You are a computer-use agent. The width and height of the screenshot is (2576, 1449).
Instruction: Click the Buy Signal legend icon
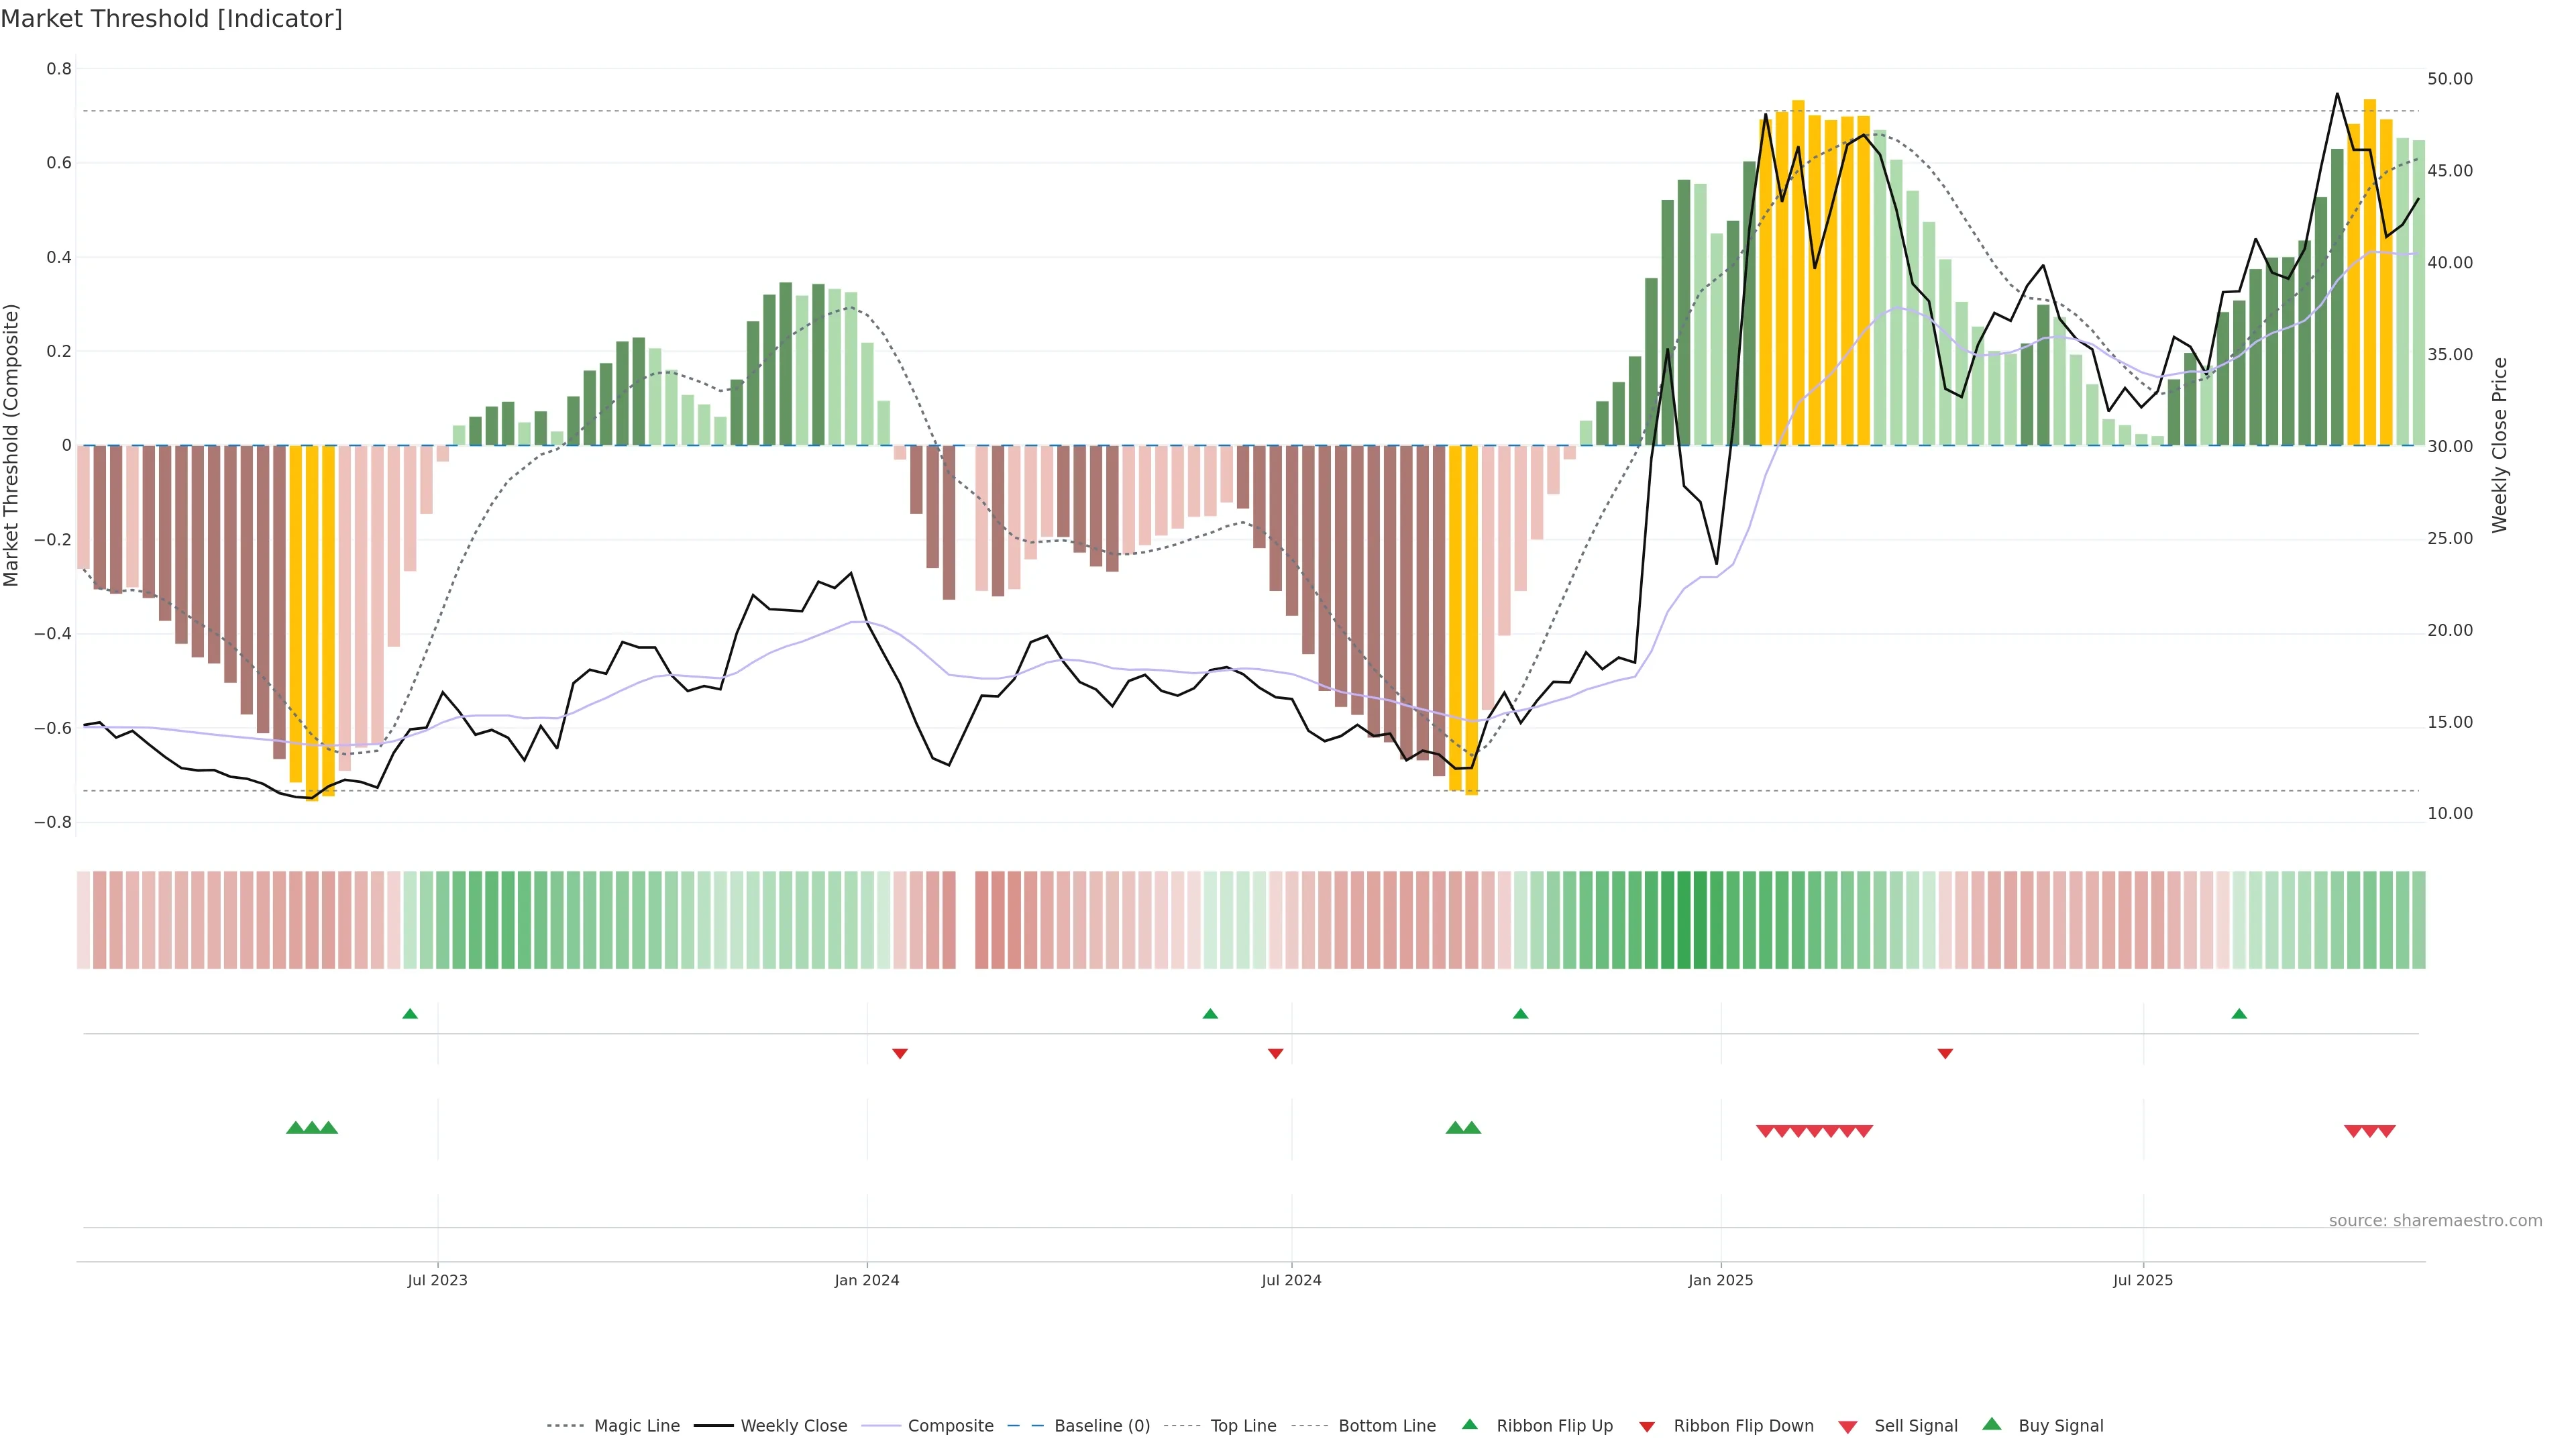1991,1425
